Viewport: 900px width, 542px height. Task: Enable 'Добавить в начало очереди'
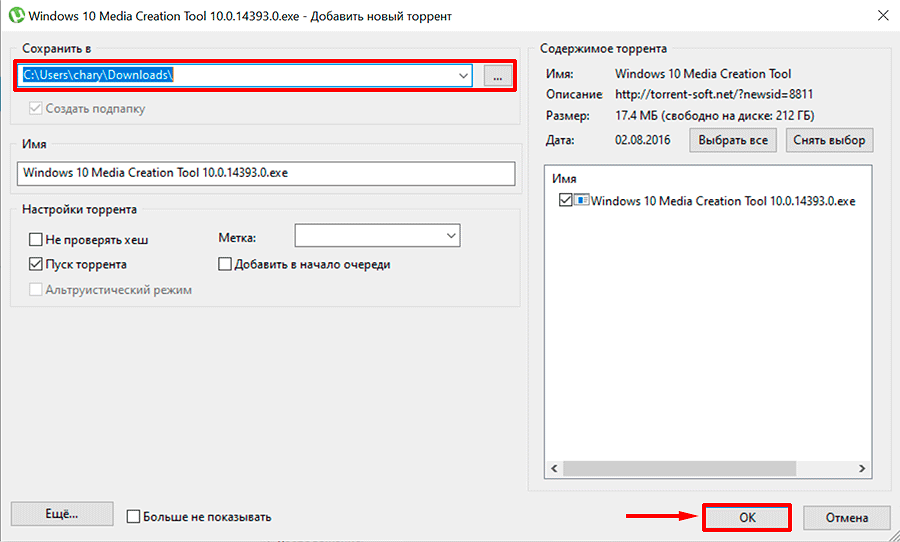click(225, 264)
